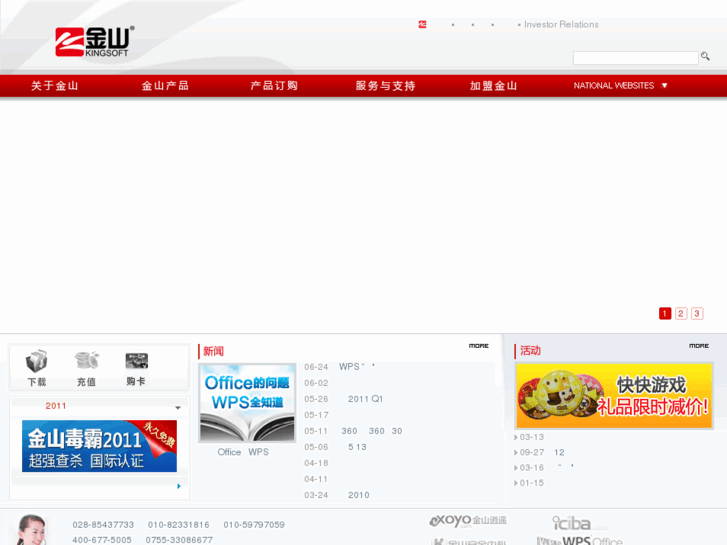The image size is (727, 545).
Task: Open the 05-17 news item
Action: [x=316, y=415]
